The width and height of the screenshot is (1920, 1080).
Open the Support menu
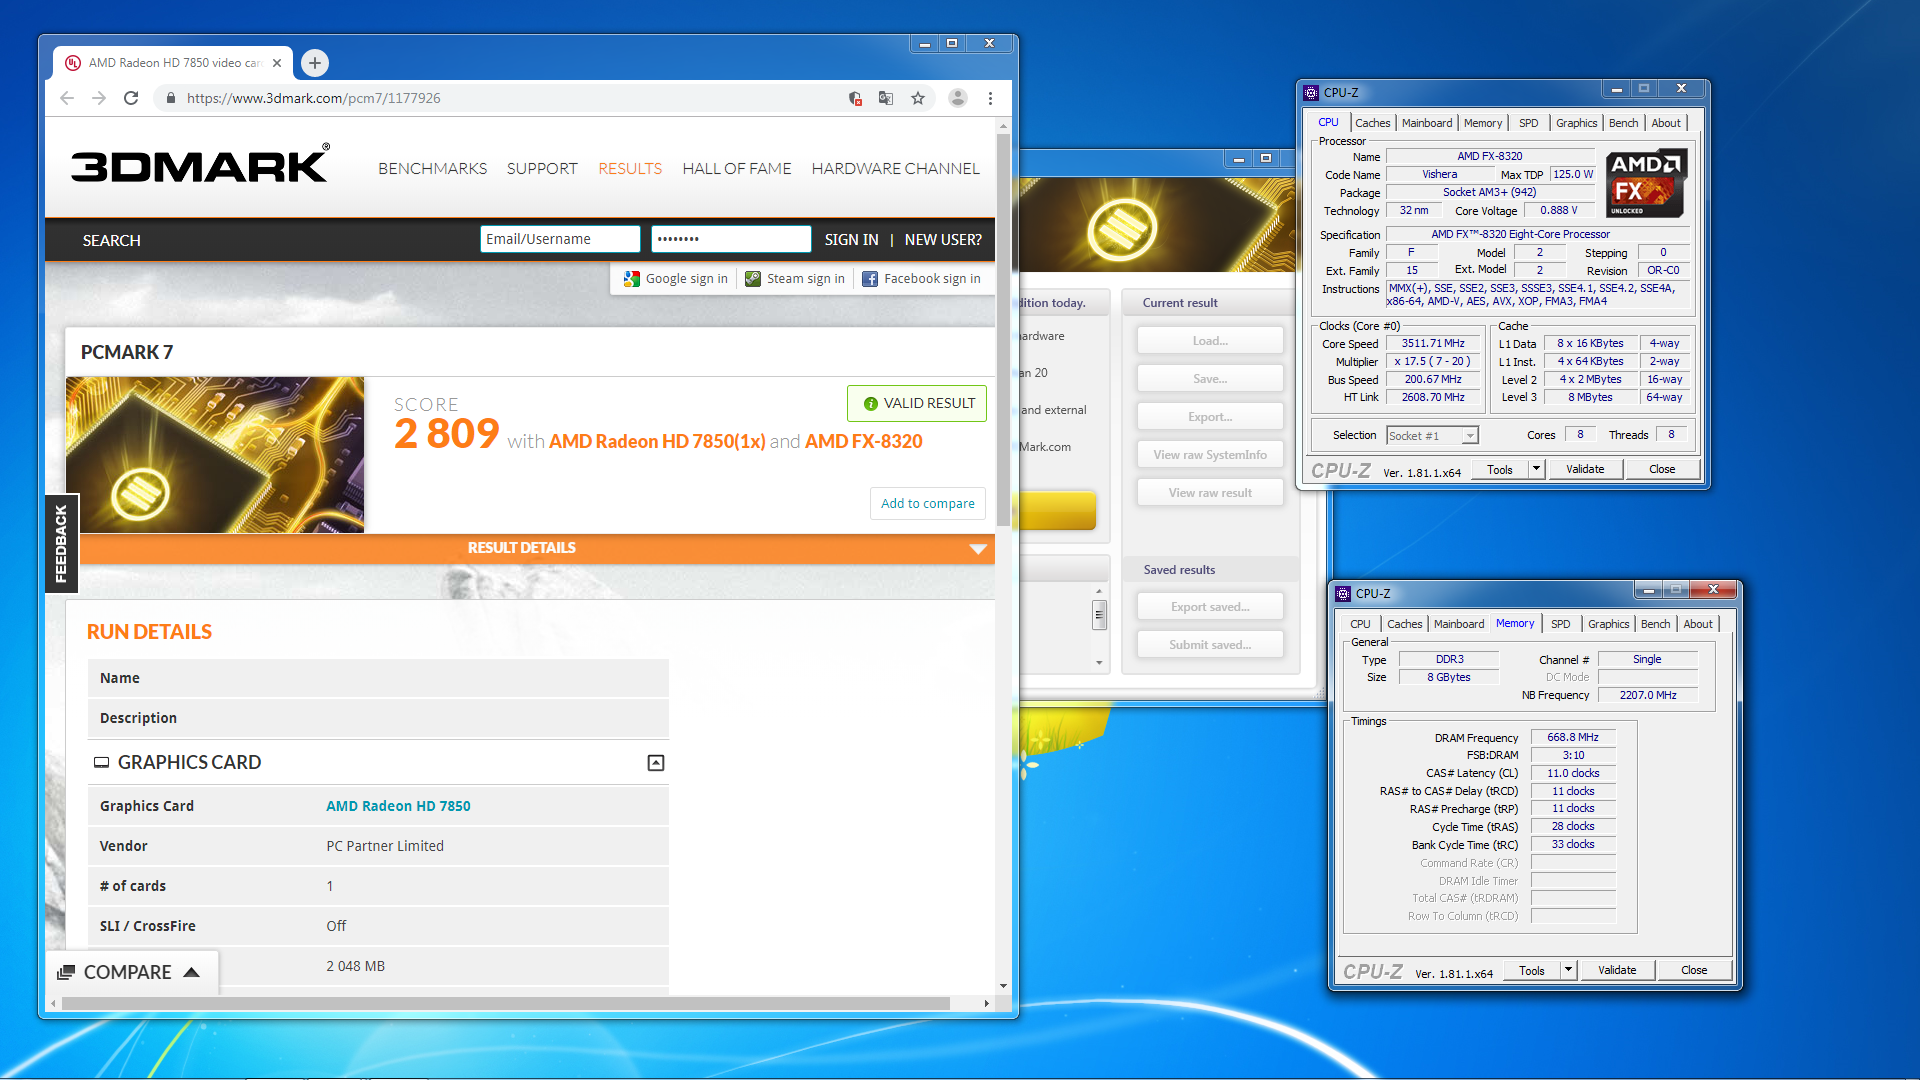click(x=542, y=168)
